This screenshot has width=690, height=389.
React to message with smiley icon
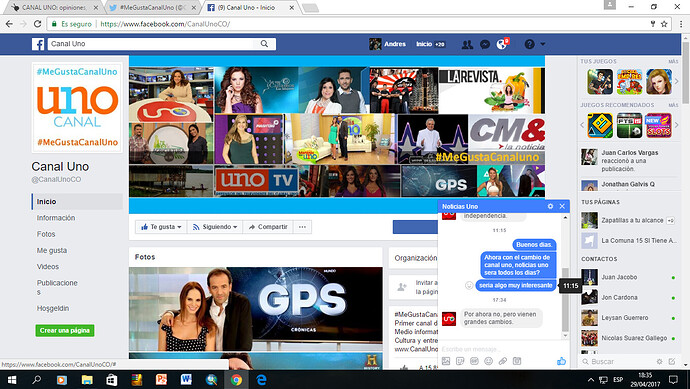click(469, 286)
